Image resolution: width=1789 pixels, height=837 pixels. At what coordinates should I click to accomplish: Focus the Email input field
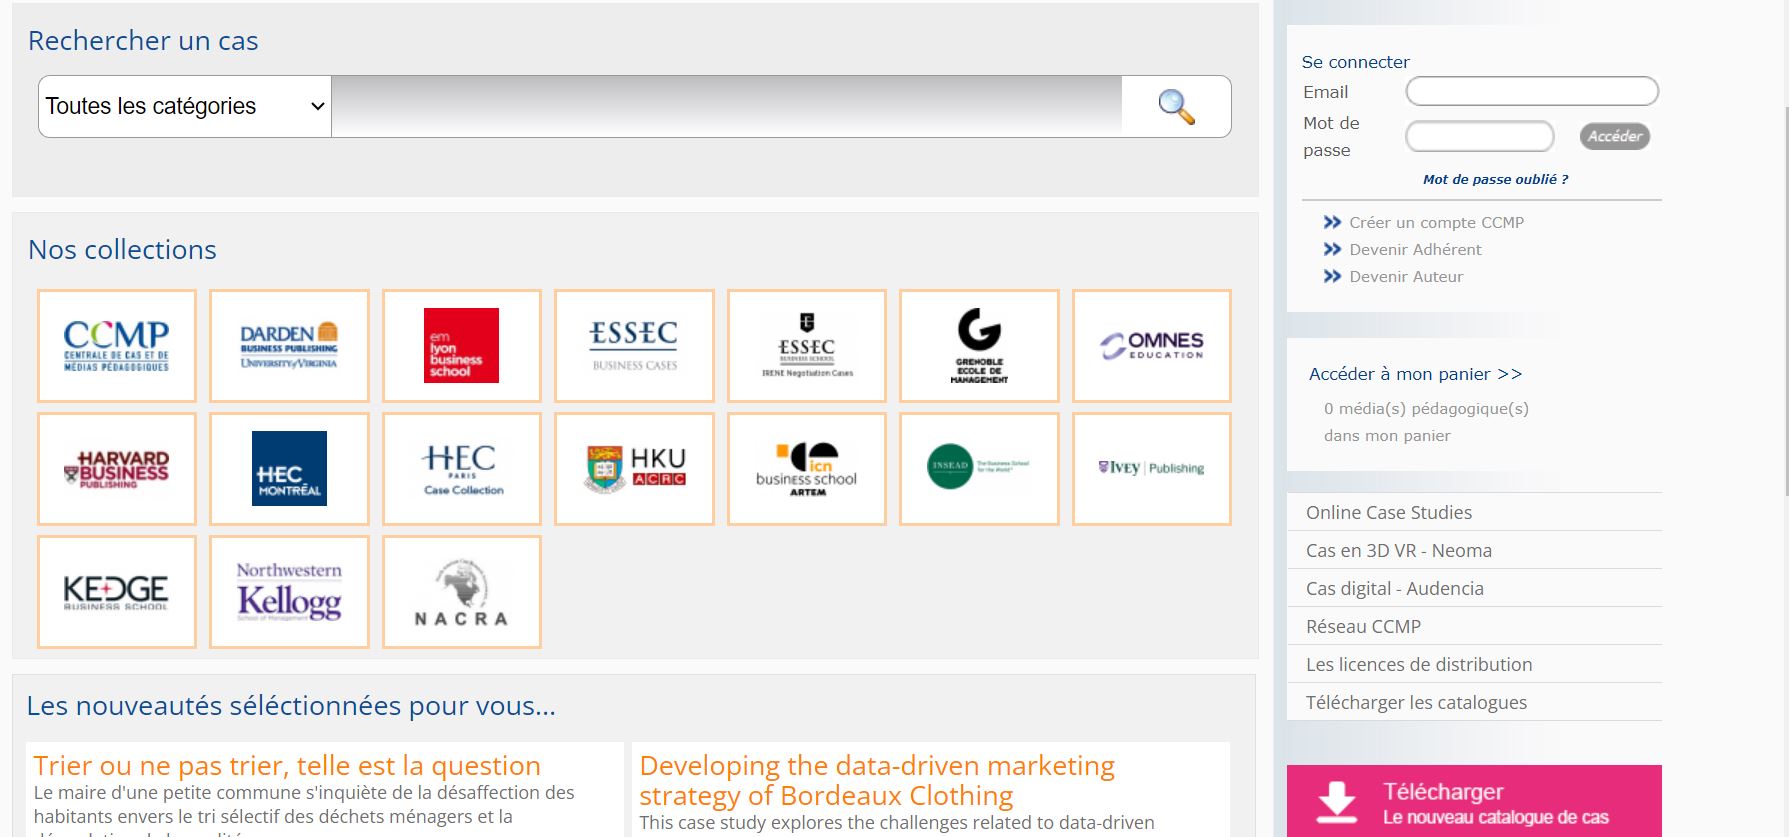pos(1532,91)
